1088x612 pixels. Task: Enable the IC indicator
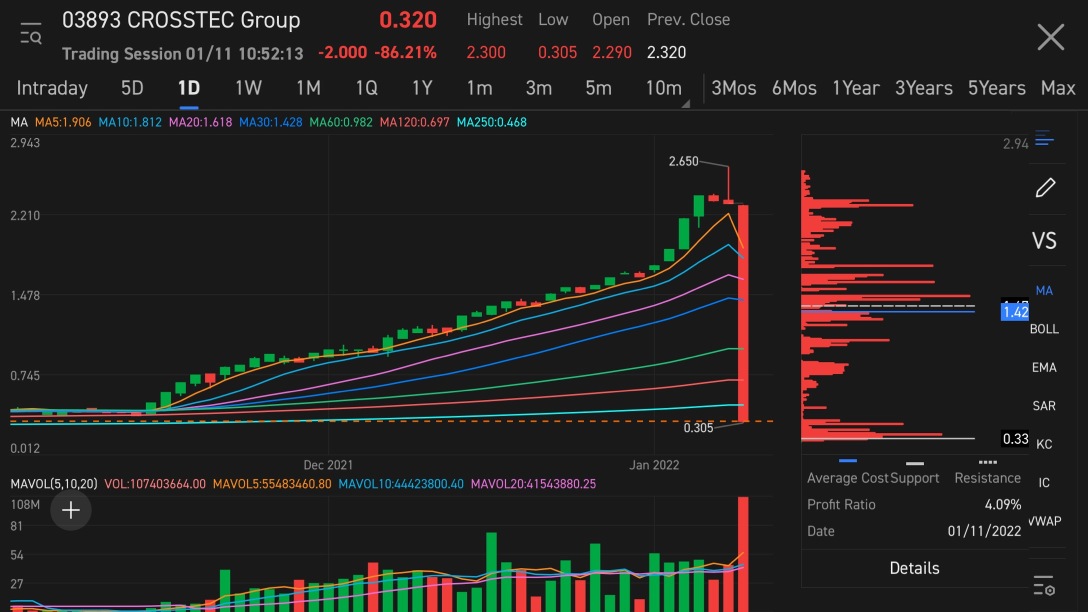point(1044,482)
